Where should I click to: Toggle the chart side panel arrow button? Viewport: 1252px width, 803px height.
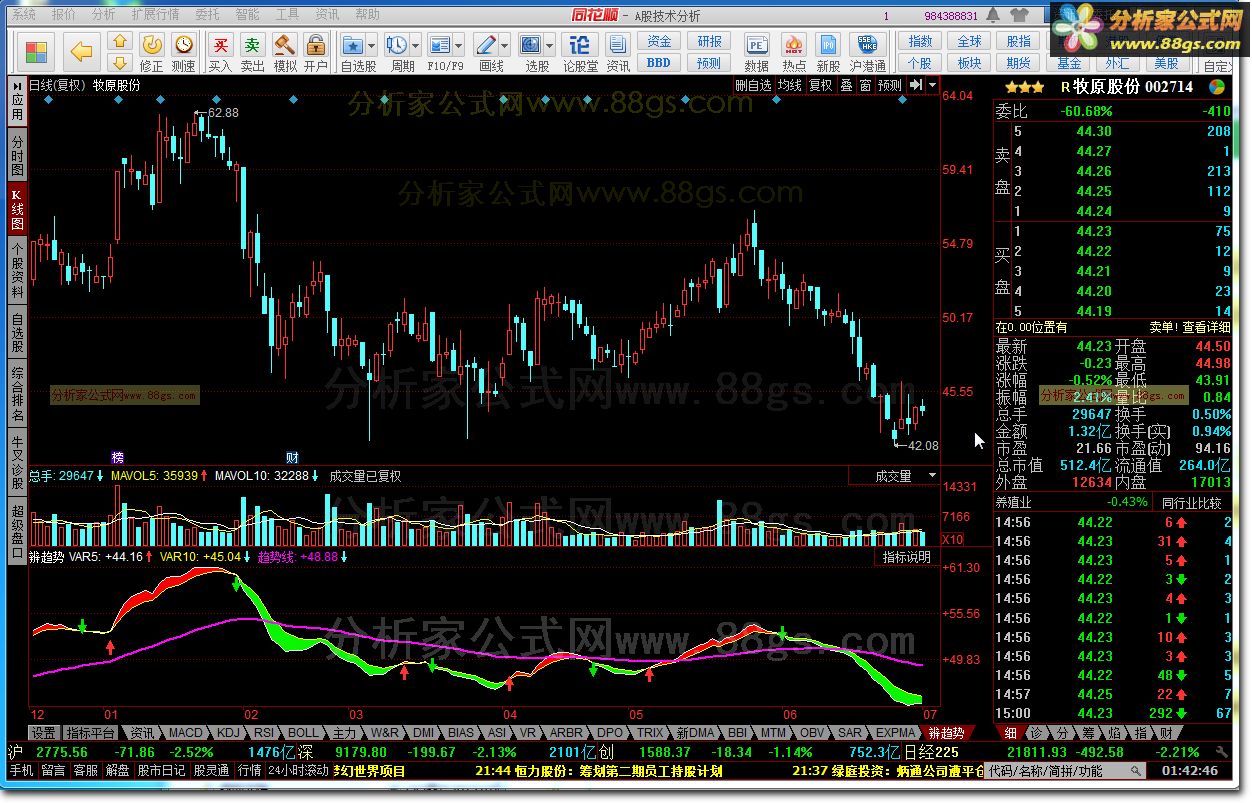pyautogui.click(x=916, y=86)
